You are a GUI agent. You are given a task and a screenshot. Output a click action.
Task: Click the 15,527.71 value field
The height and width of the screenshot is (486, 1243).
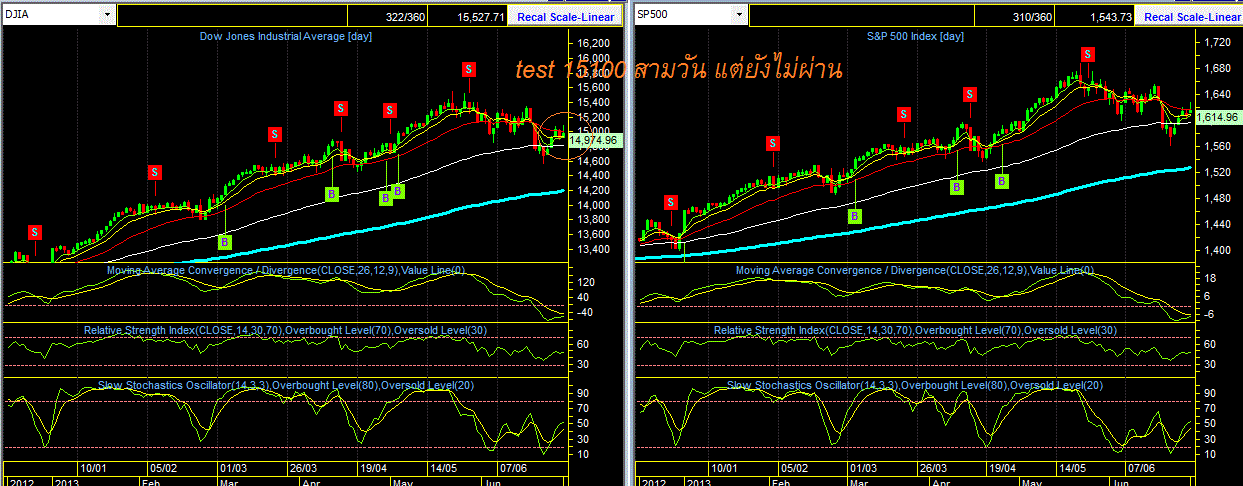coord(479,16)
